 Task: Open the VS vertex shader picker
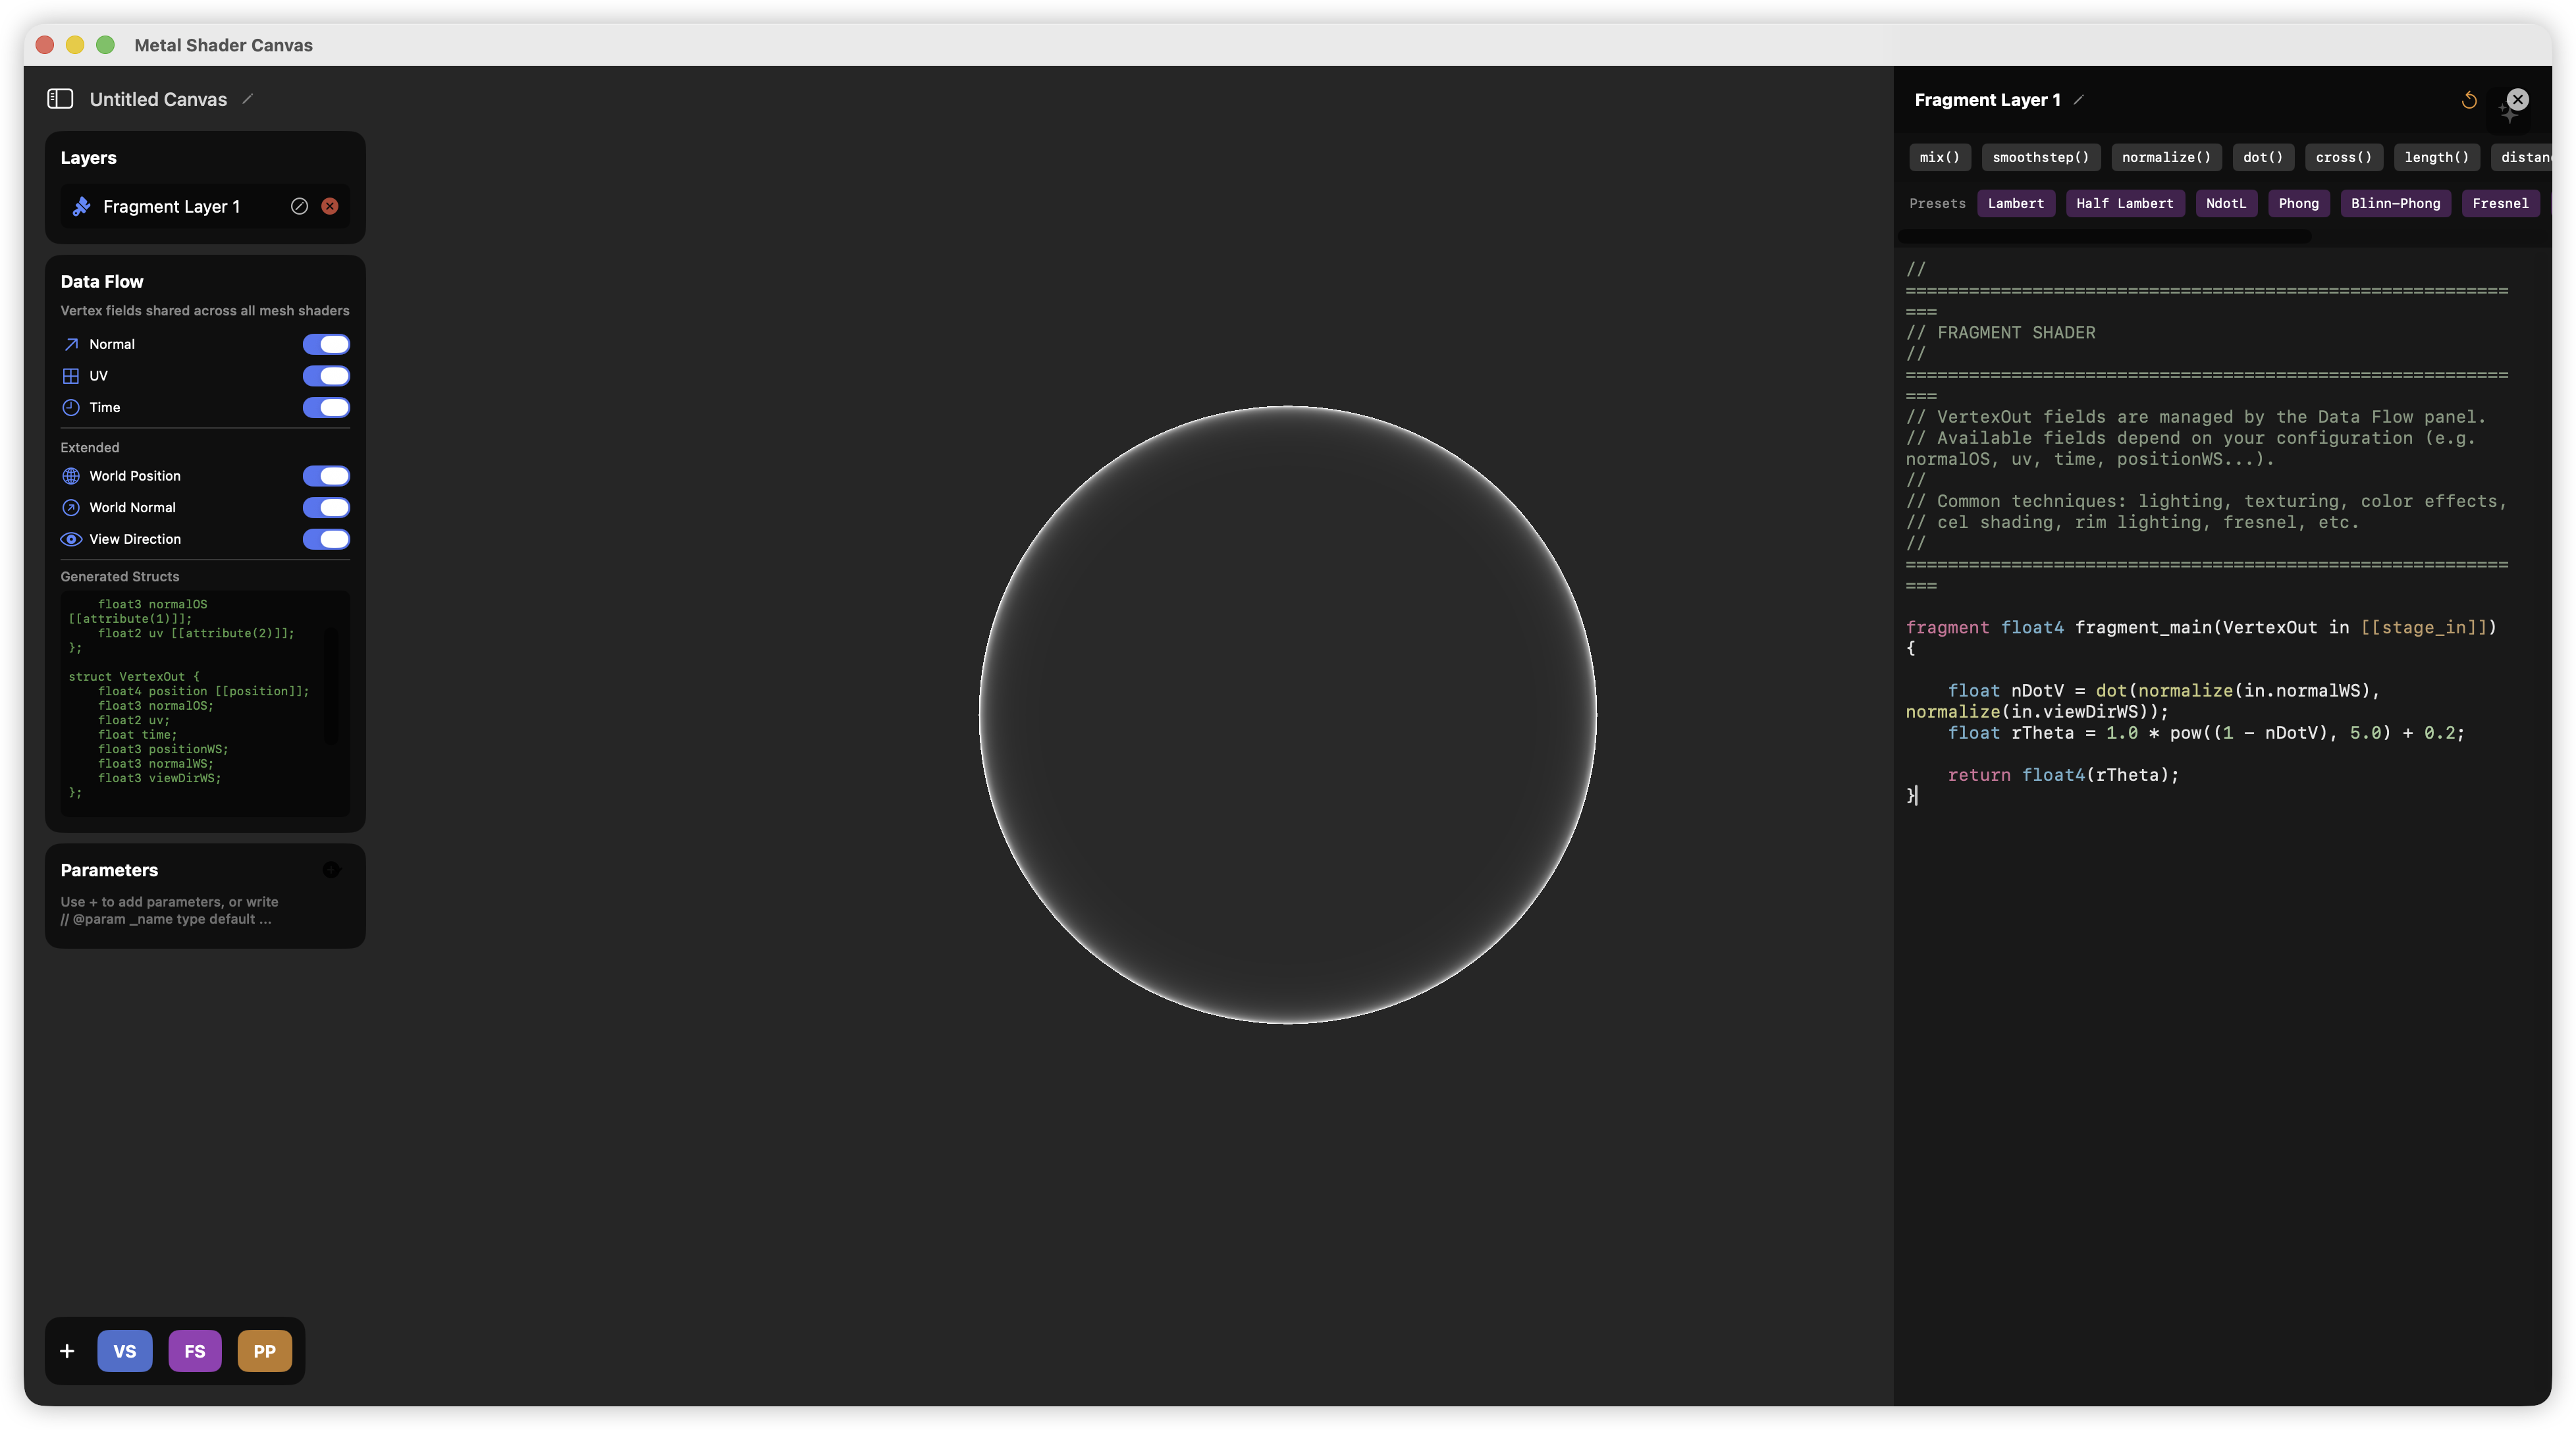[124, 1351]
